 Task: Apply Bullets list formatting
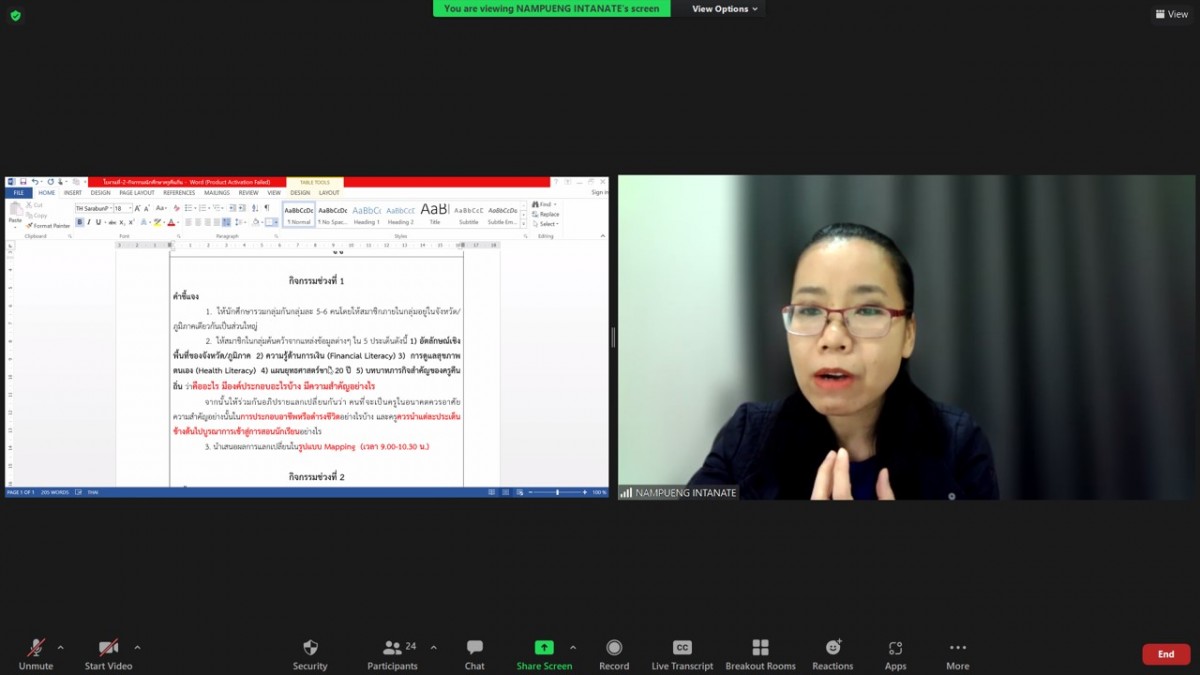point(188,208)
